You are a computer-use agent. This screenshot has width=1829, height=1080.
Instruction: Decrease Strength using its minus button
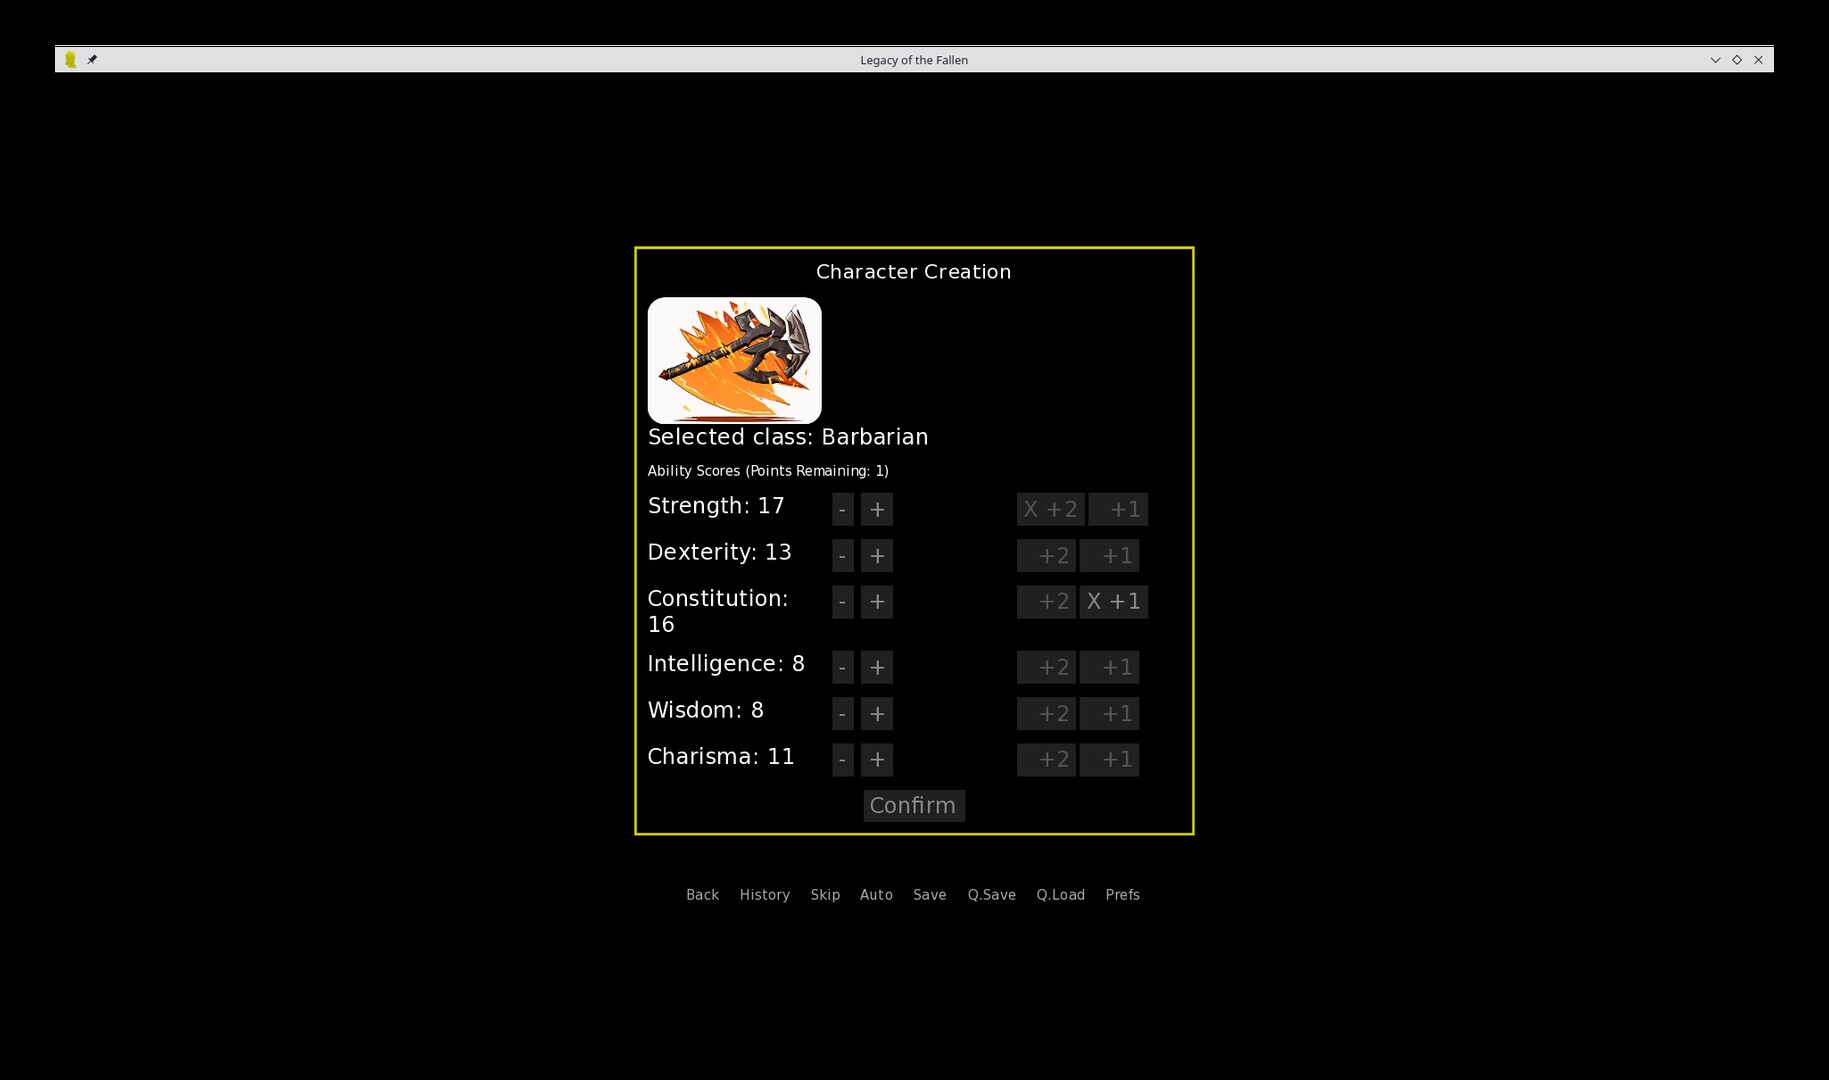[x=842, y=509]
